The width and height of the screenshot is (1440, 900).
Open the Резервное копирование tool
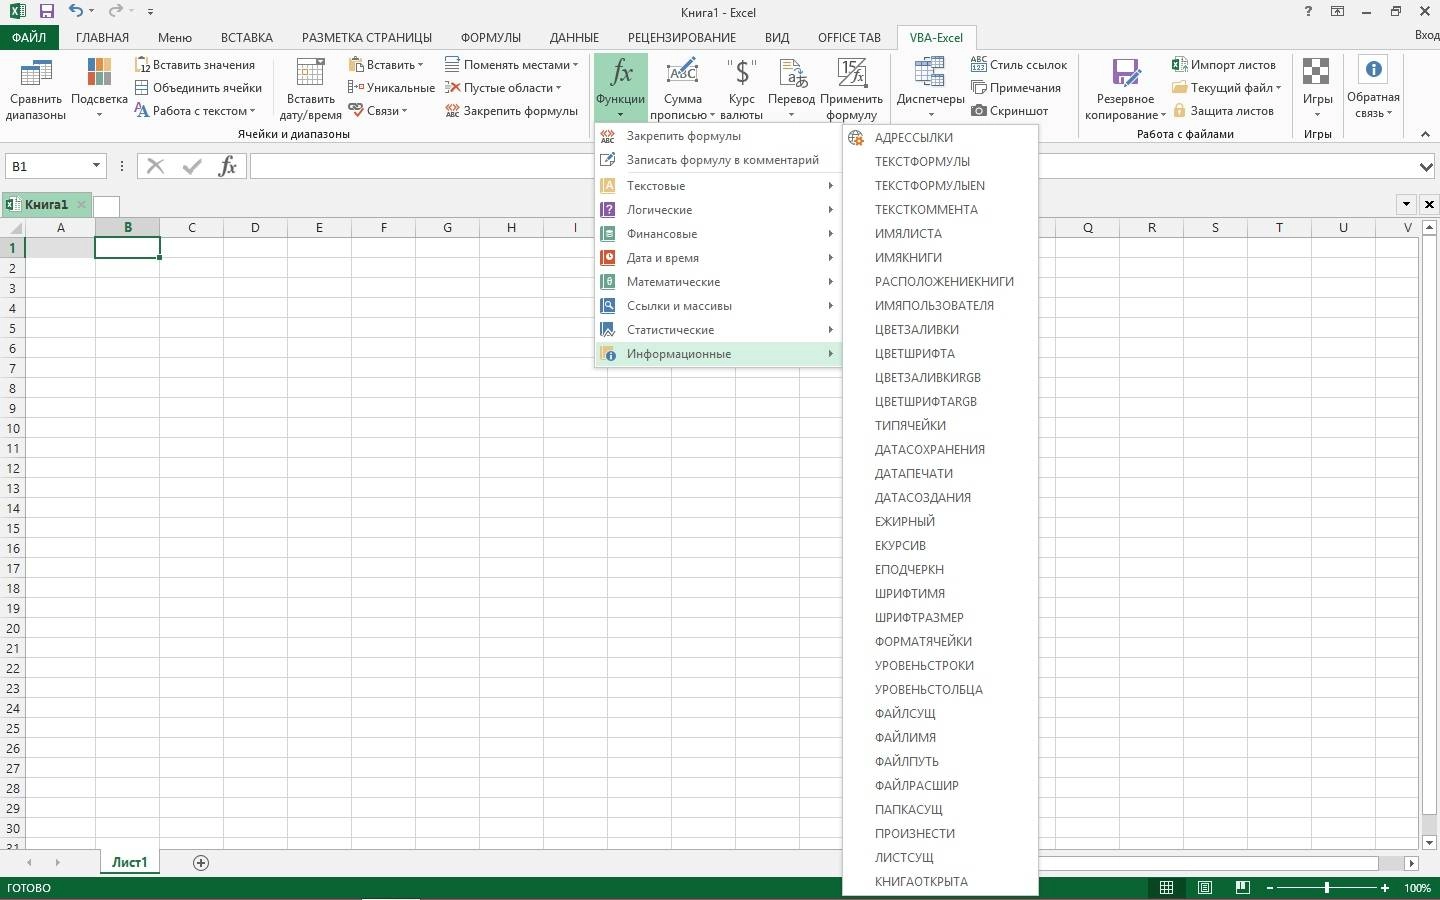(x=1126, y=89)
